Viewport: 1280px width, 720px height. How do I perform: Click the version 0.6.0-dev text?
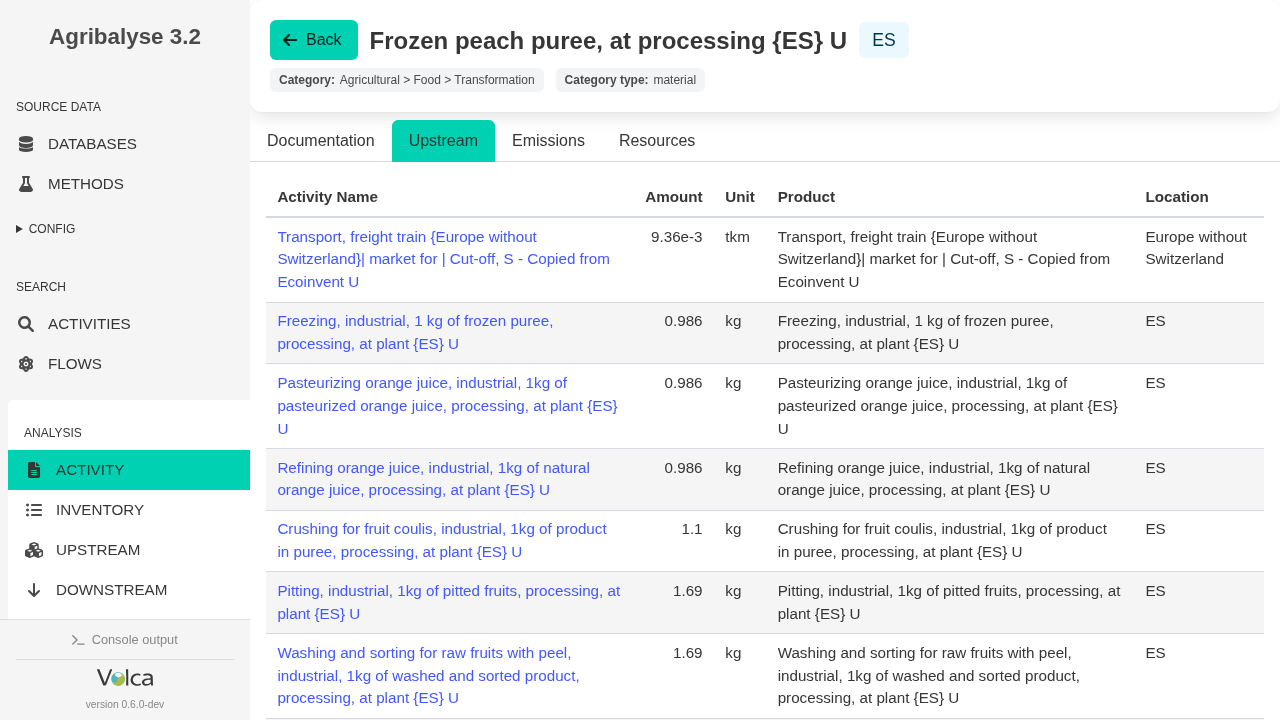(125, 704)
